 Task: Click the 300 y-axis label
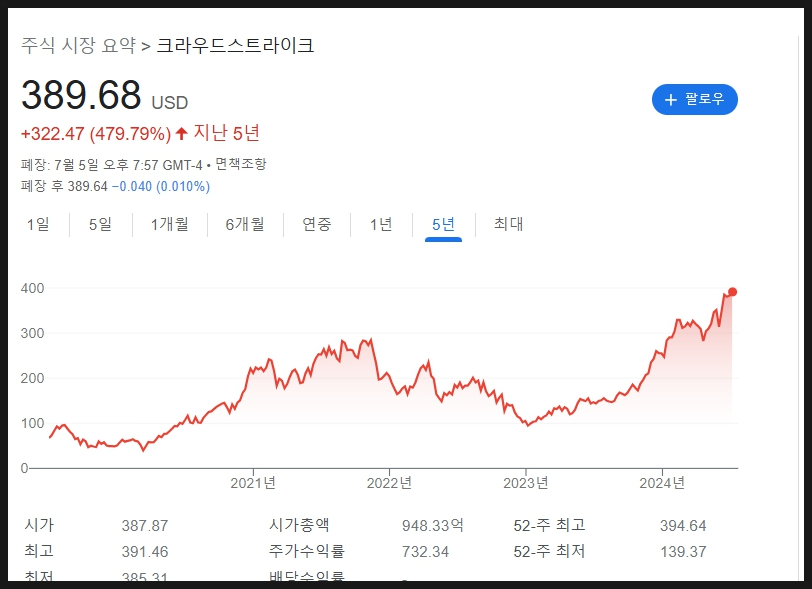[x=32, y=333]
